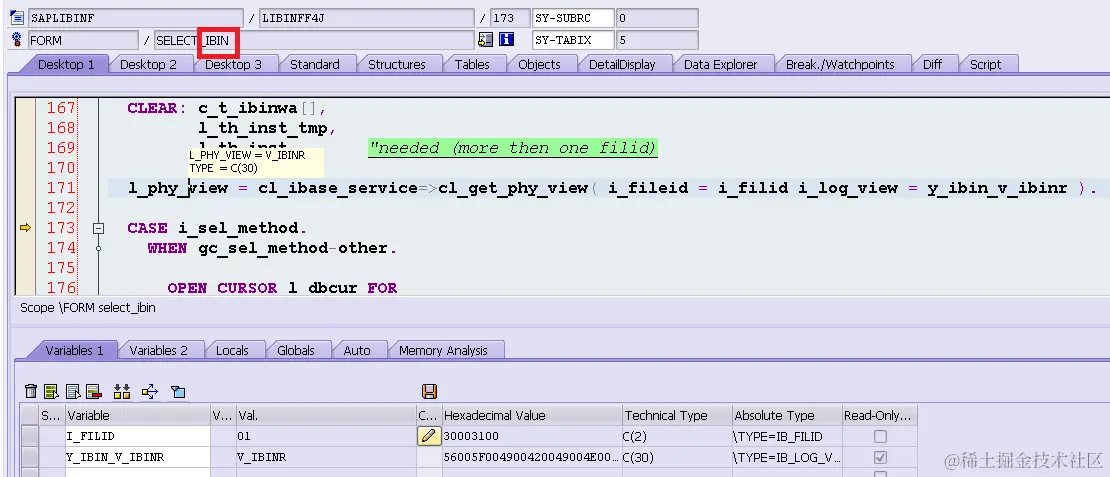Switch to Desktop 2 tab
Screen dimensions: 1110x477
click(x=148, y=64)
